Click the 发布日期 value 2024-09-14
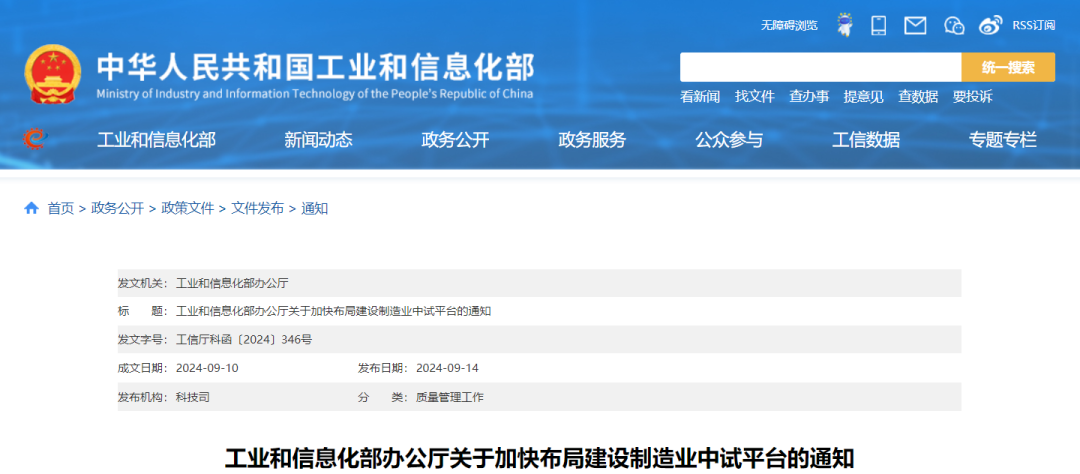 point(447,368)
